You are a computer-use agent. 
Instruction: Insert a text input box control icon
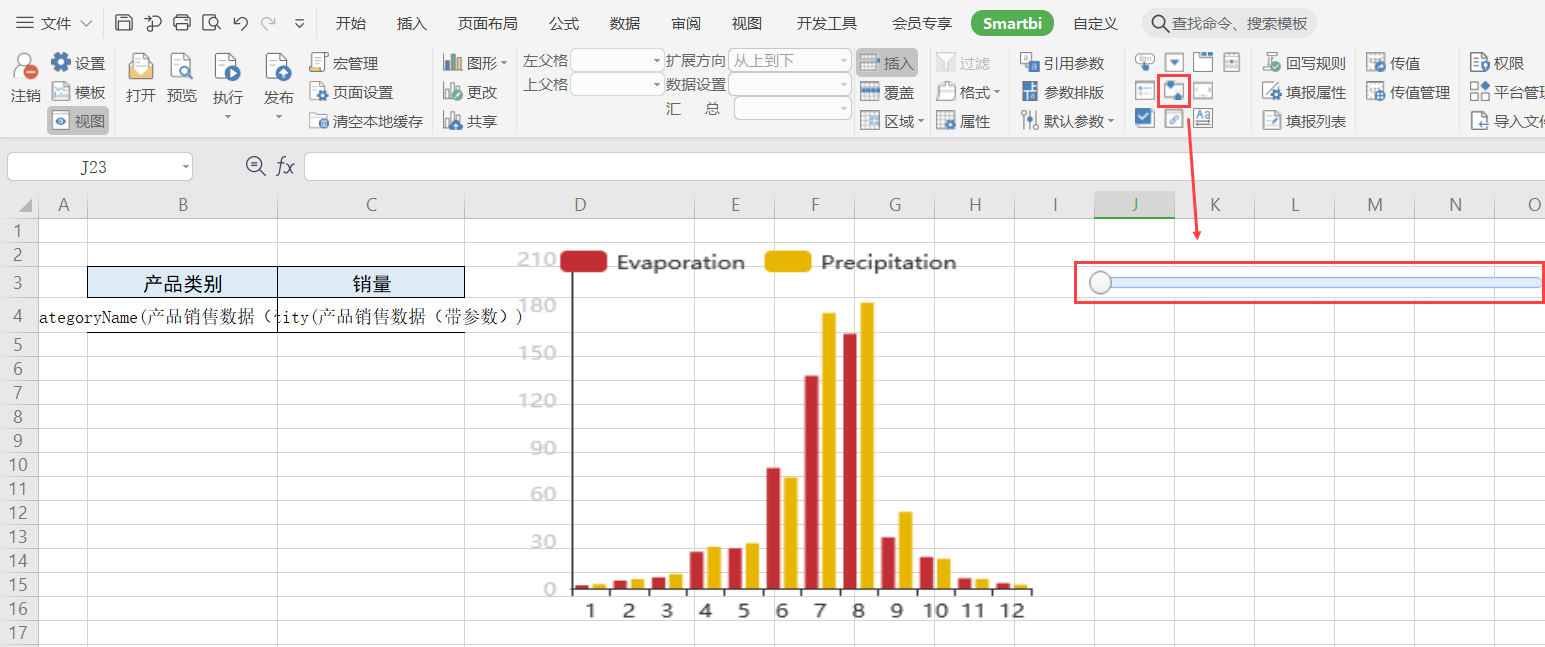point(1203,91)
